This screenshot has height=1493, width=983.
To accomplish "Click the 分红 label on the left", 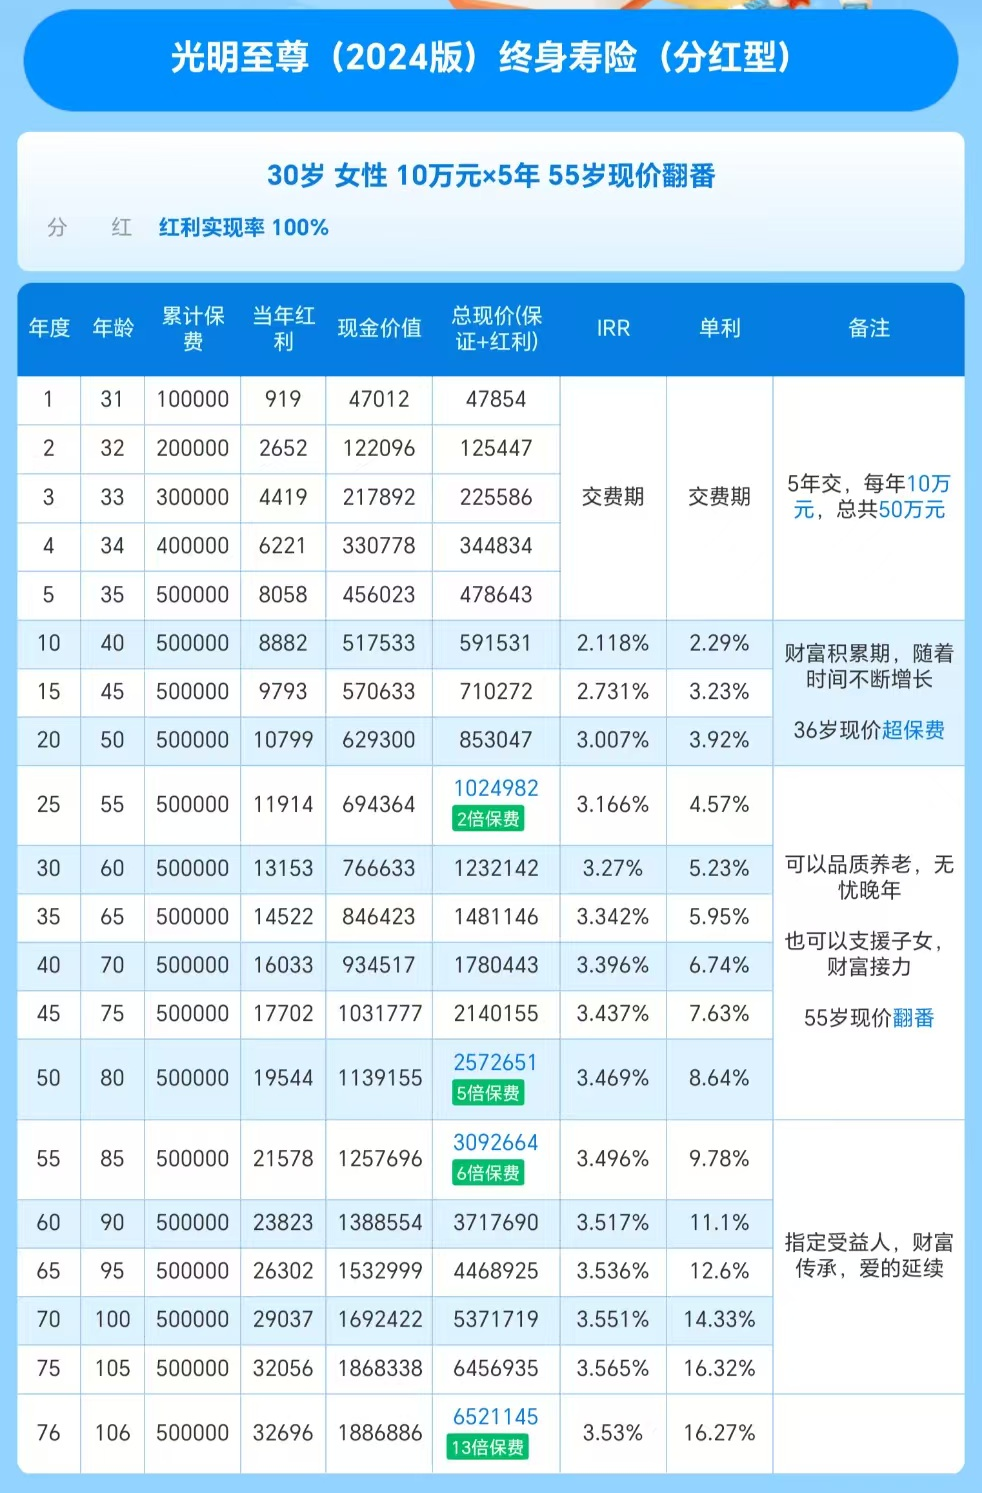I will [90, 228].
